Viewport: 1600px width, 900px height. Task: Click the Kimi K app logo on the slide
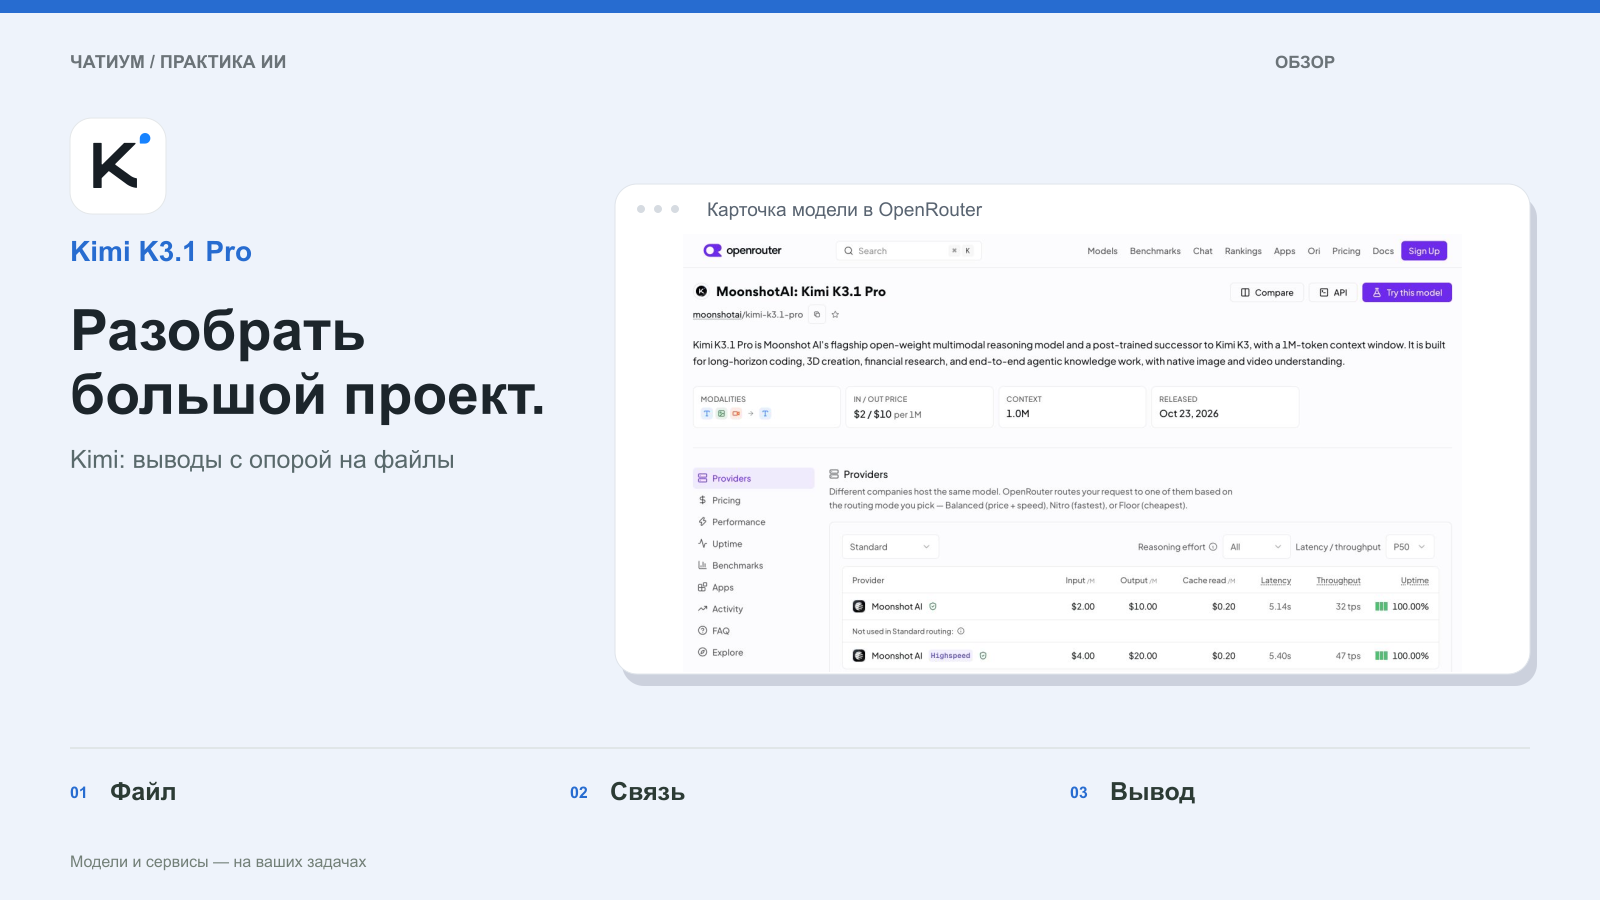point(118,166)
